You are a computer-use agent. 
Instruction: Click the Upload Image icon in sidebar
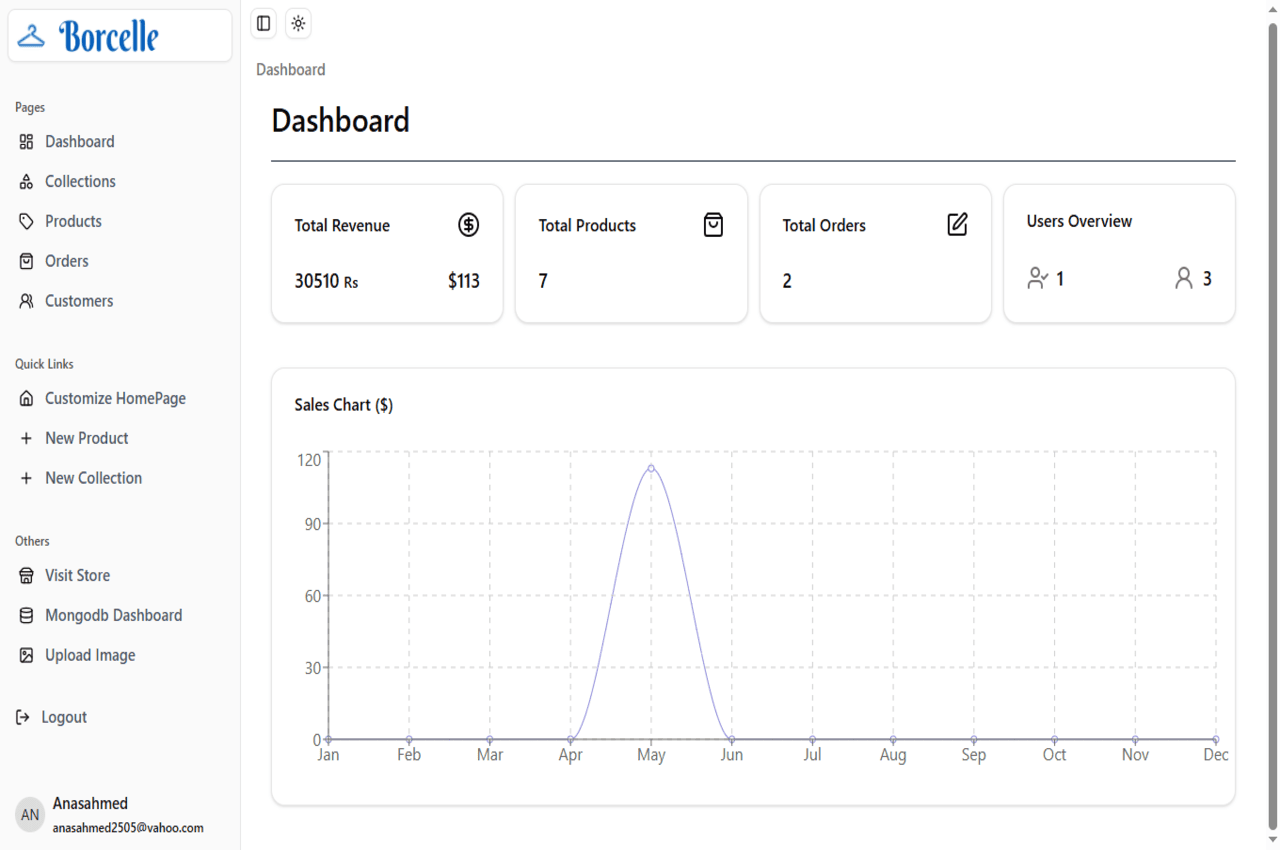coord(25,655)
